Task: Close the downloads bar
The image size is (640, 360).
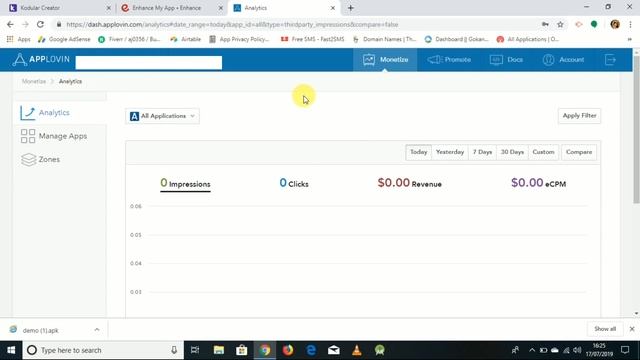Action: click(x=632, y=329)
